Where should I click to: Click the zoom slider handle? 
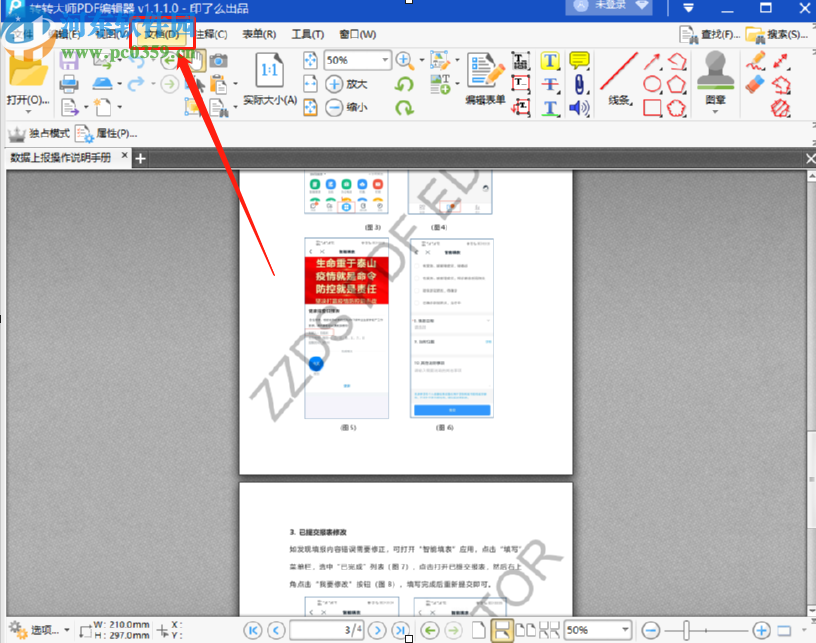pyautogui.click(x=687, y=631)
